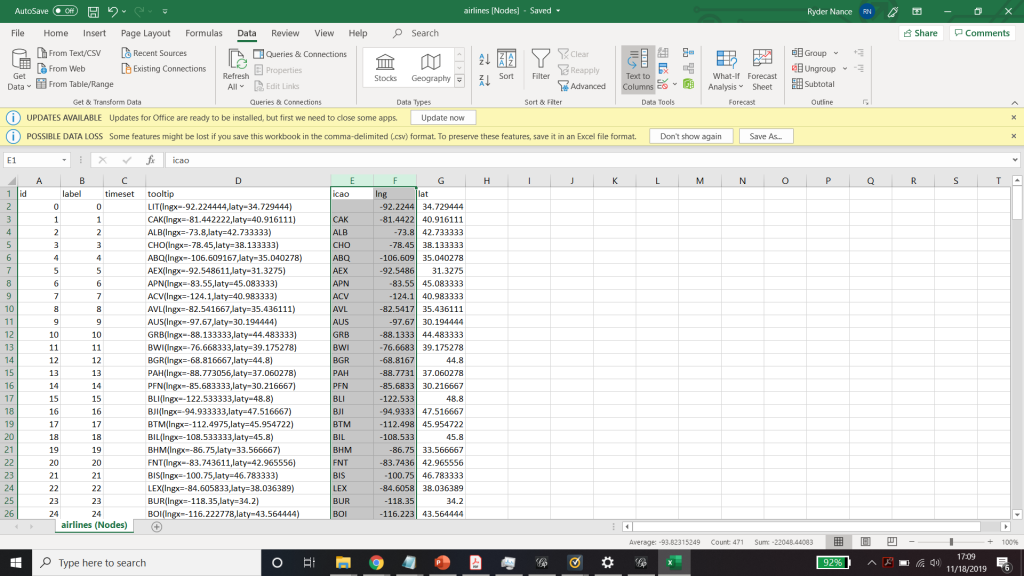Click the Subtotal outline icon
This screenshot has height=576, width=1024.
point(813,84)
